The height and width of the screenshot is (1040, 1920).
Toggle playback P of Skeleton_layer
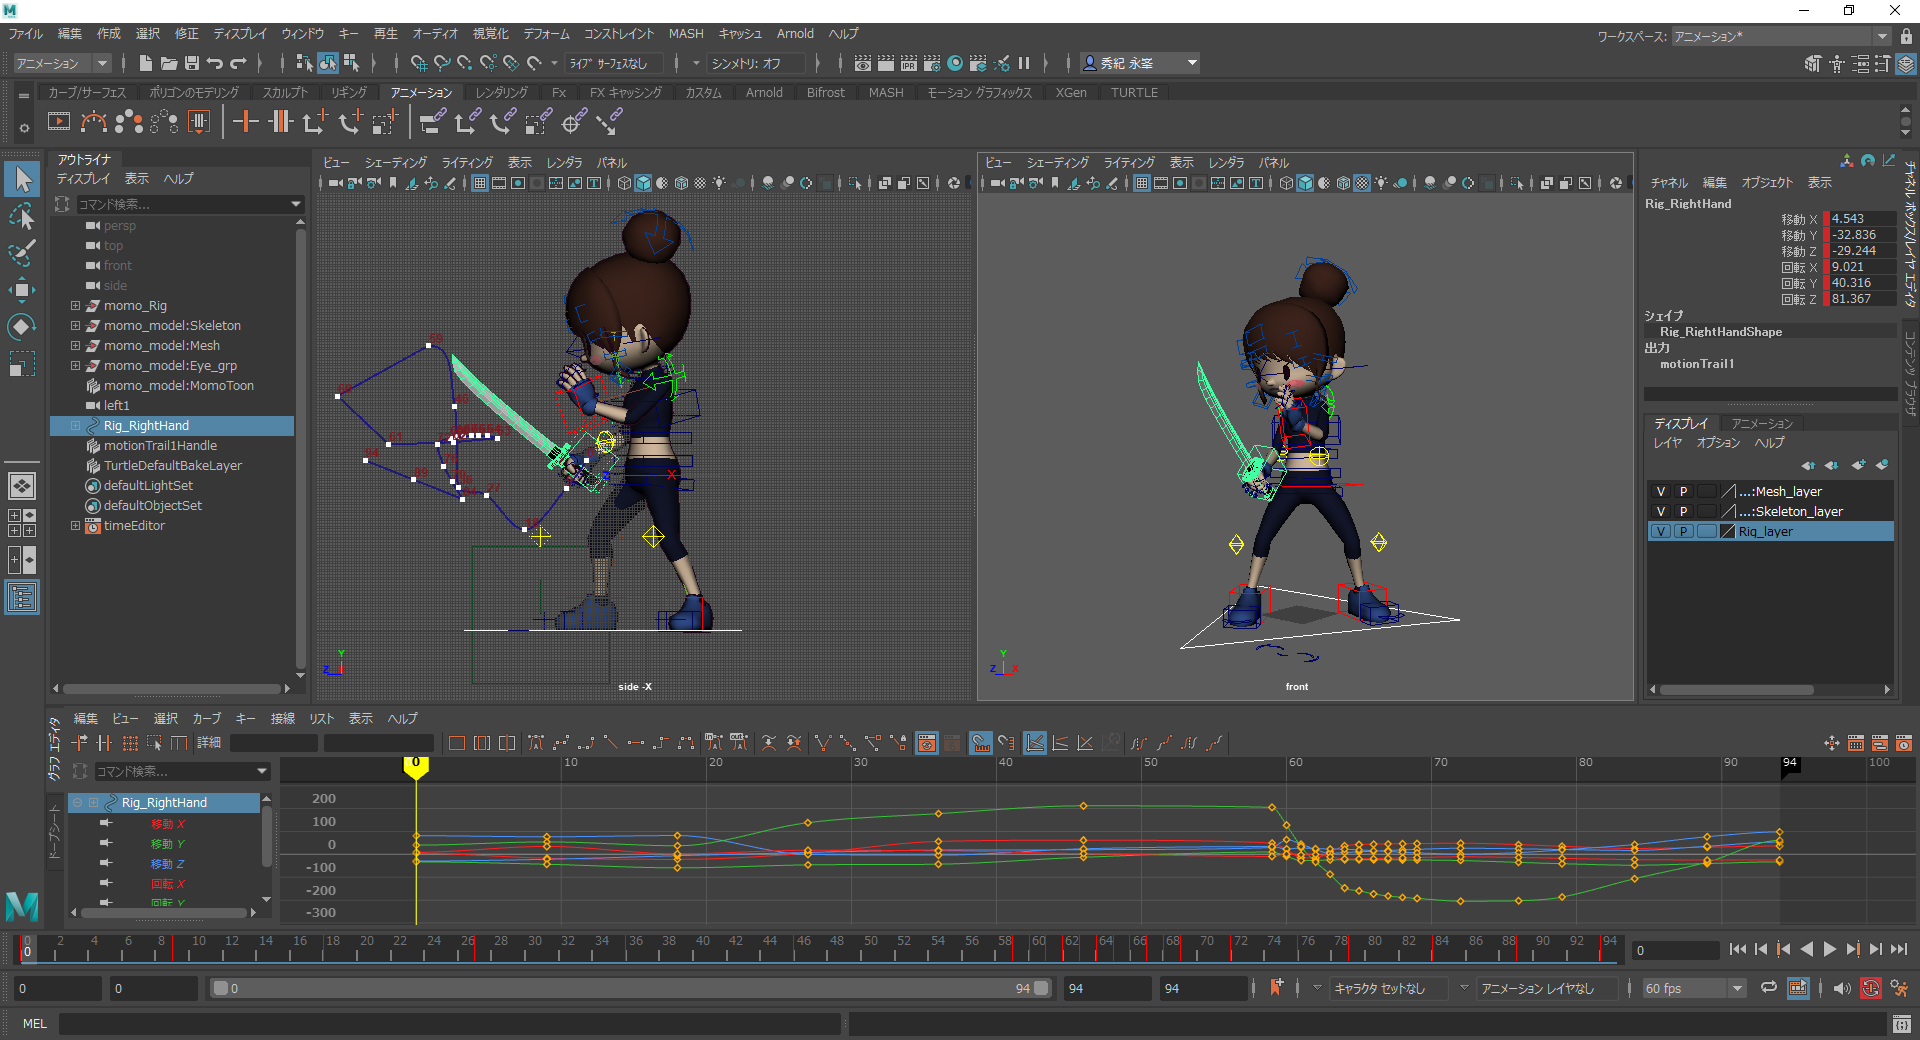click(1683, 511)
